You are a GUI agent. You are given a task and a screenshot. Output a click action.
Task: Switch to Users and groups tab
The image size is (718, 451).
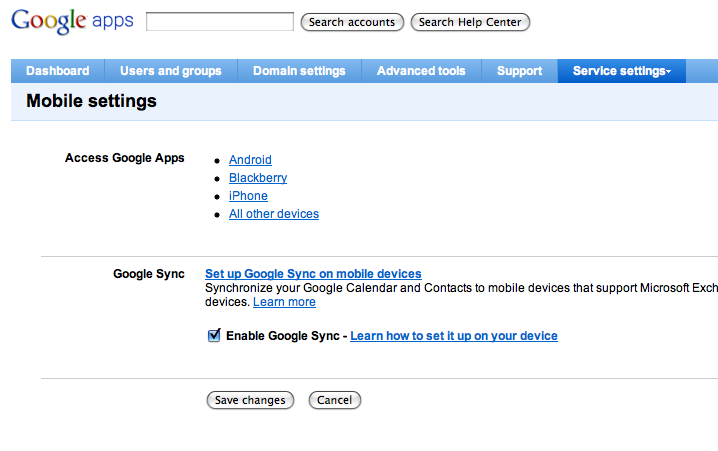click(x=171, y=71)
